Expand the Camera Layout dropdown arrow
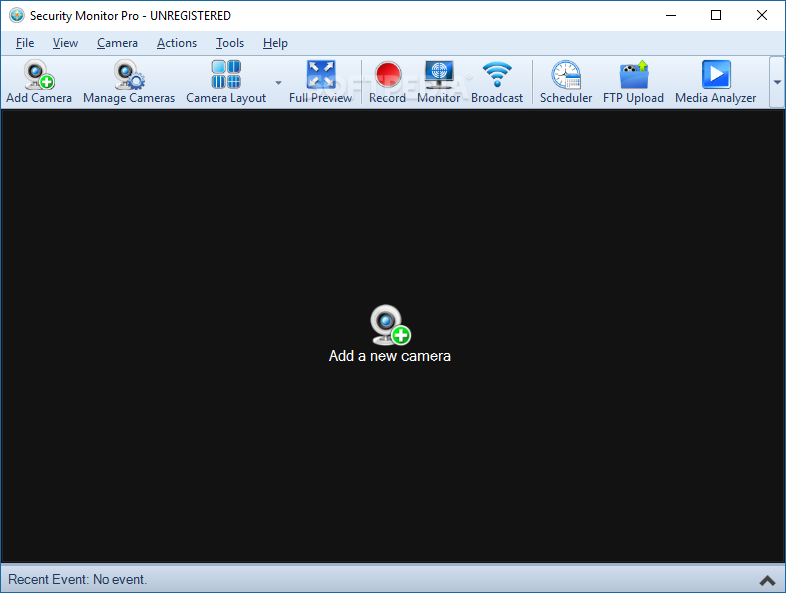Screen dimensions: 786x593 point(278,82)
